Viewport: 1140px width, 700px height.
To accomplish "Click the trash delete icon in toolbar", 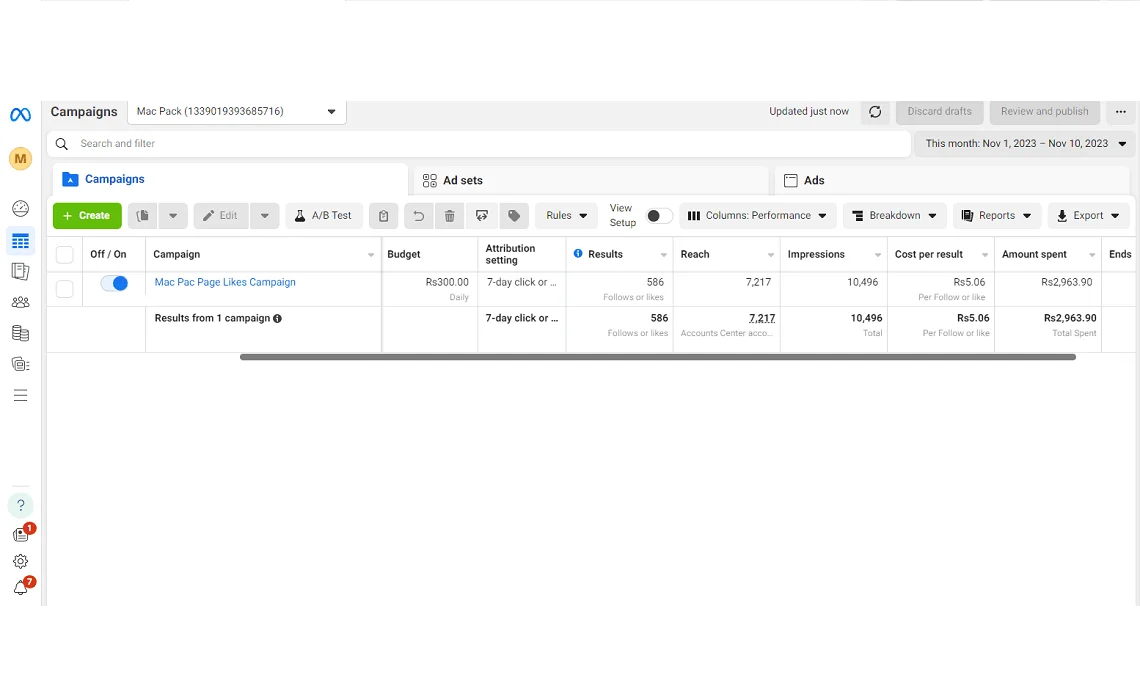I will coord(450,216).
